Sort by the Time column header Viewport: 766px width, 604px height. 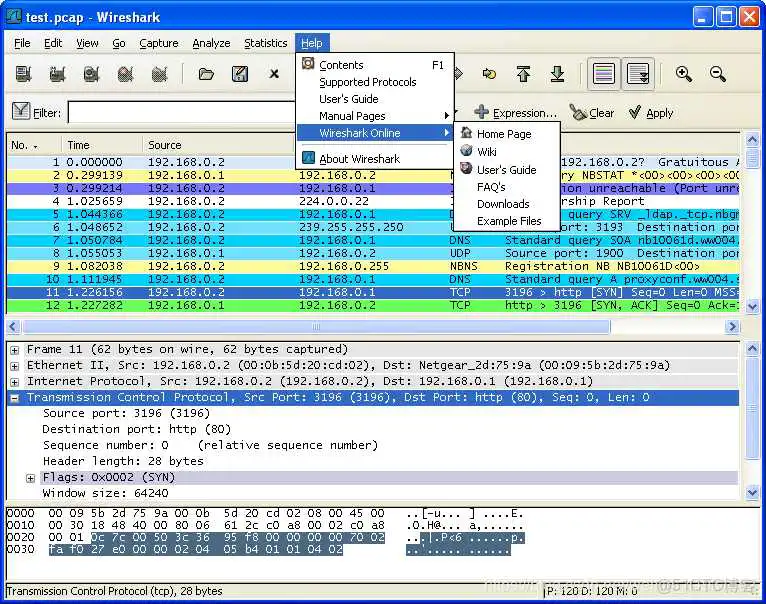click(x=102, y=145)
